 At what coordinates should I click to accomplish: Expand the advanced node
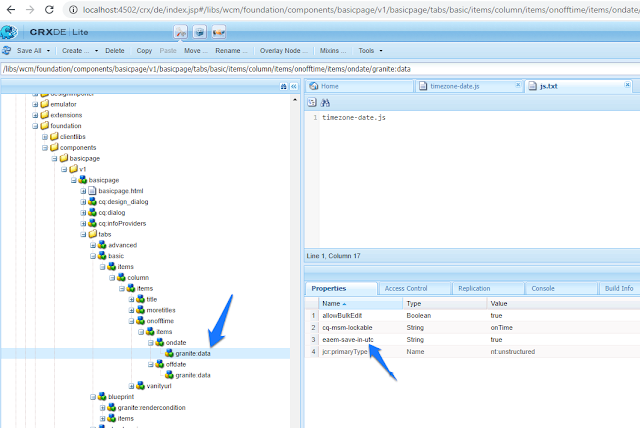pyautogui.click(x=93, y=245)
